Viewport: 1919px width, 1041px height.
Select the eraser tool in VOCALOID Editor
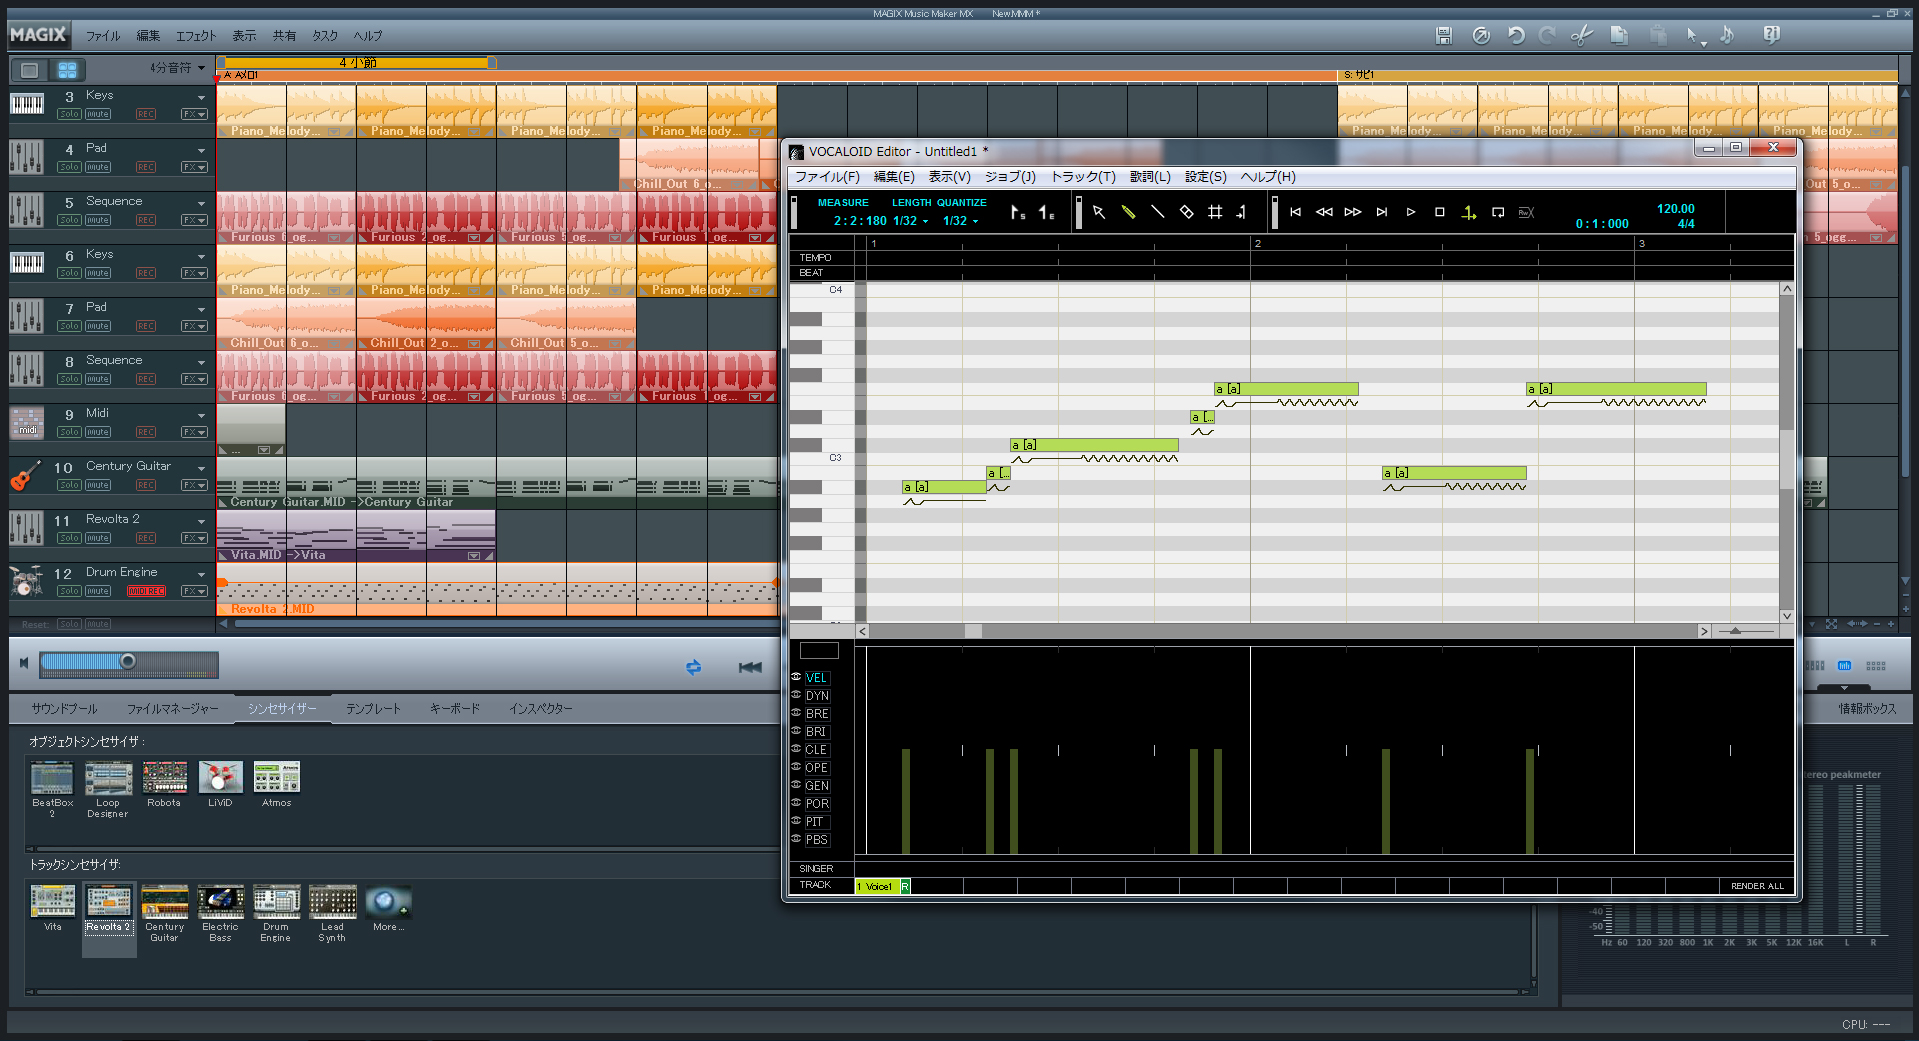click(1186, 212)
